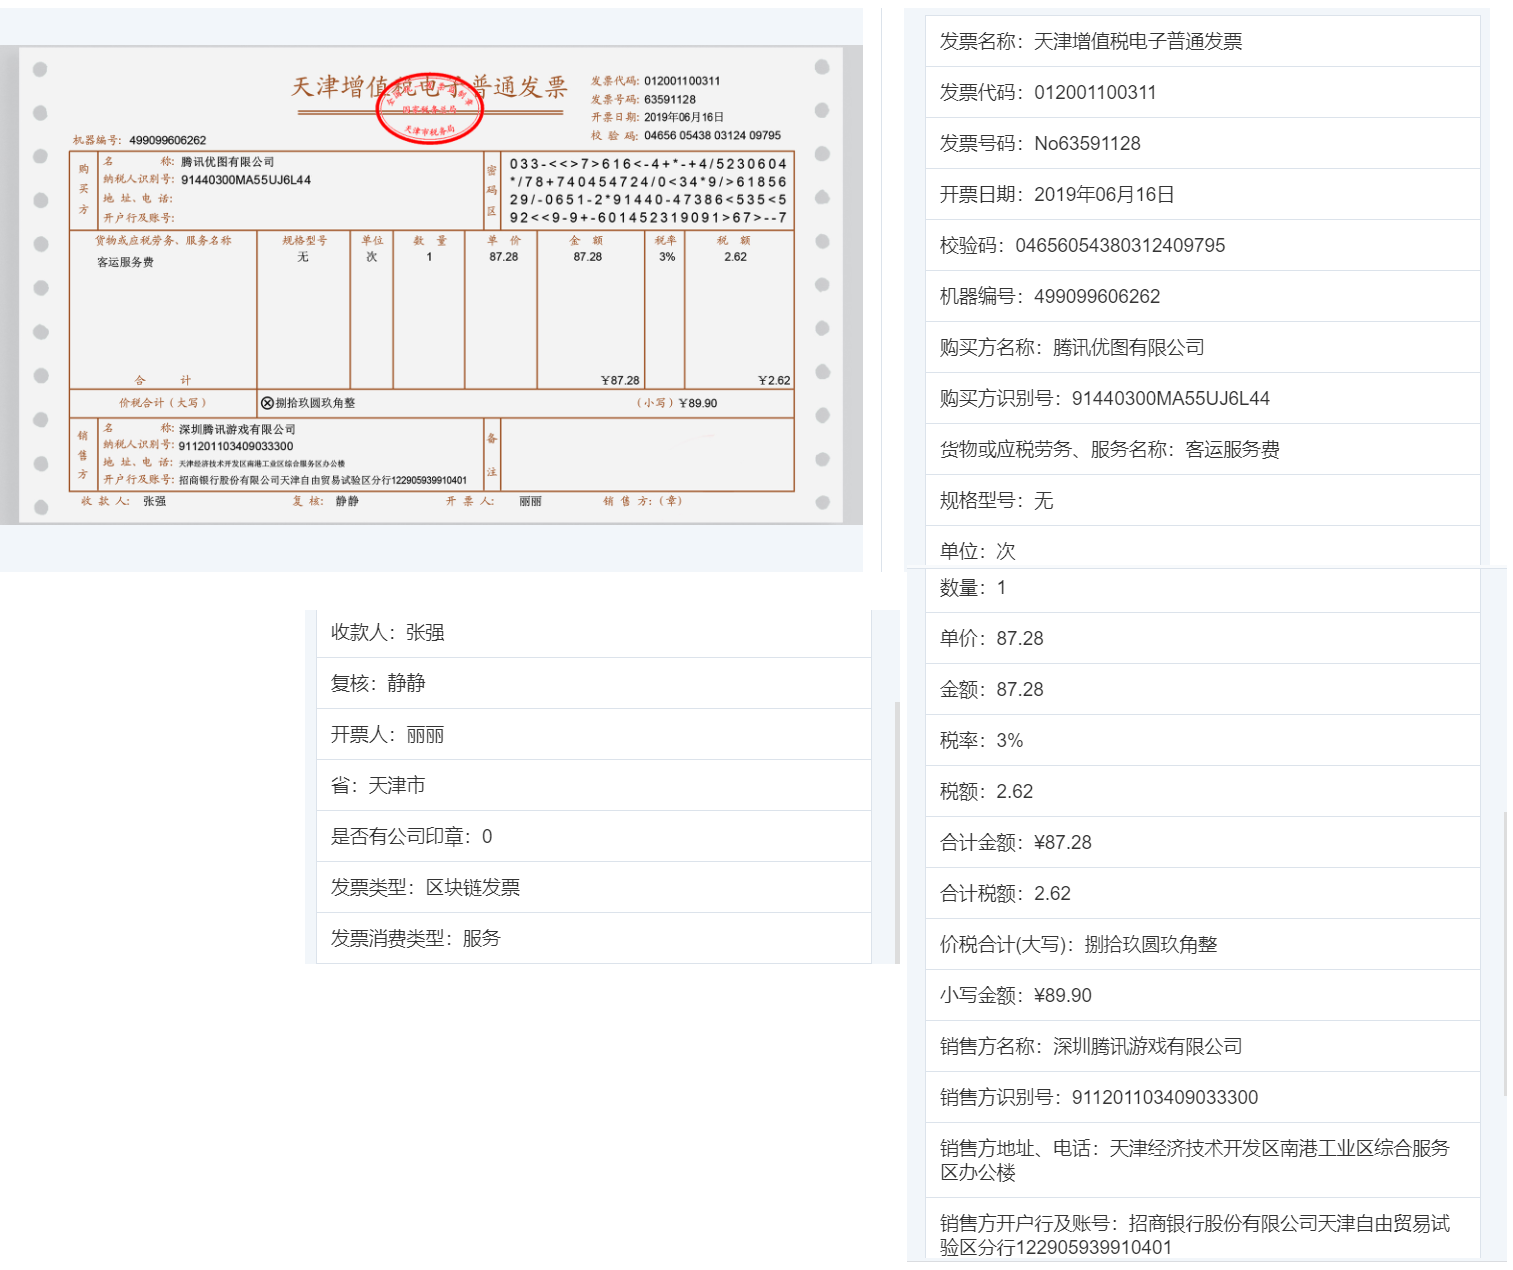Click the 捌拾玖圆玖角整 amount in invoice image

[315, 403]
